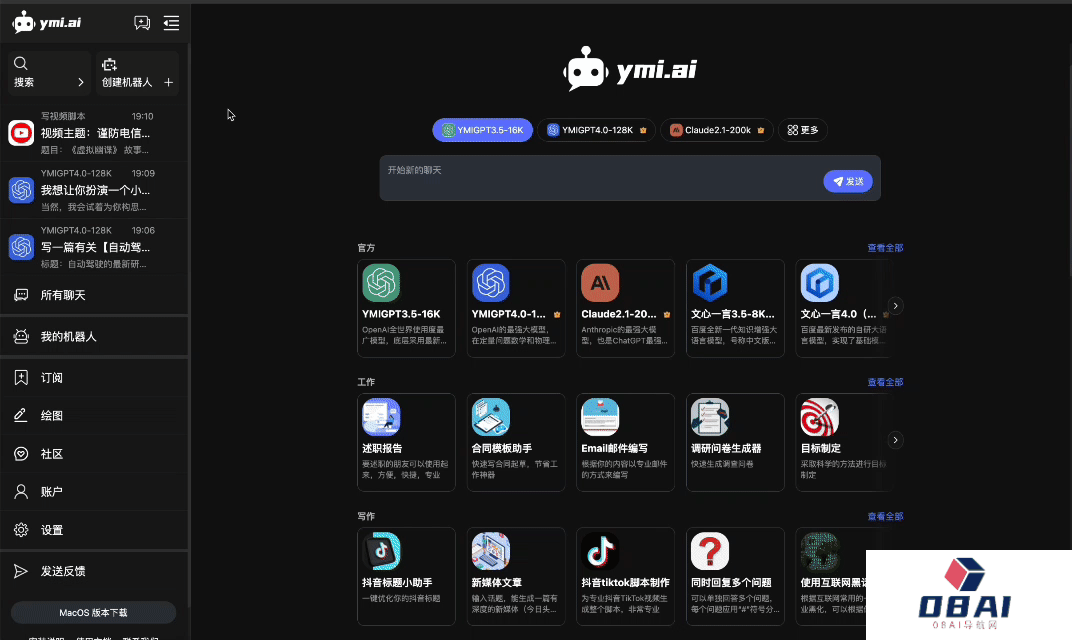1072x640 pixels.
Task: Click the 发送 send button
Action: [848, 181]
